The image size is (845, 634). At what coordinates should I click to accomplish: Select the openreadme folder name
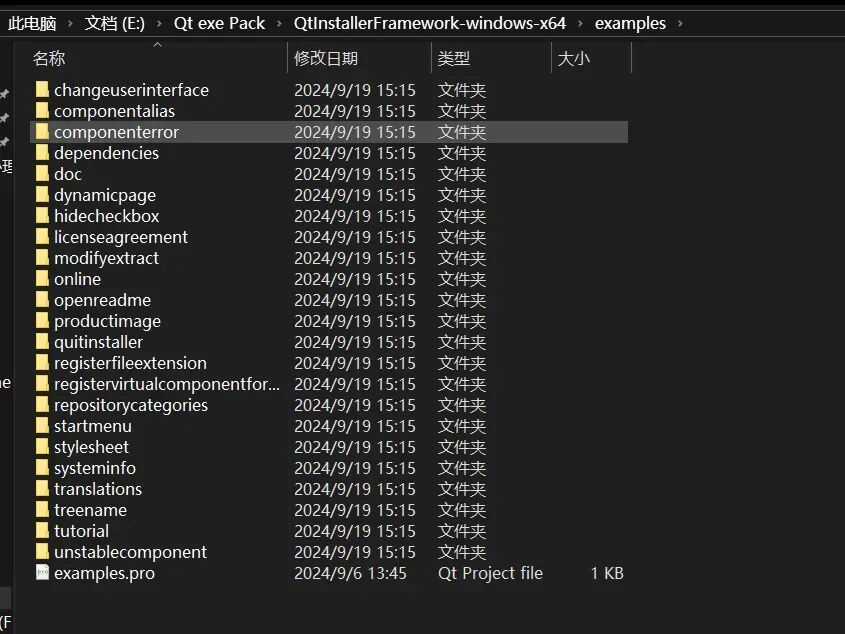[x=102, y=300]
